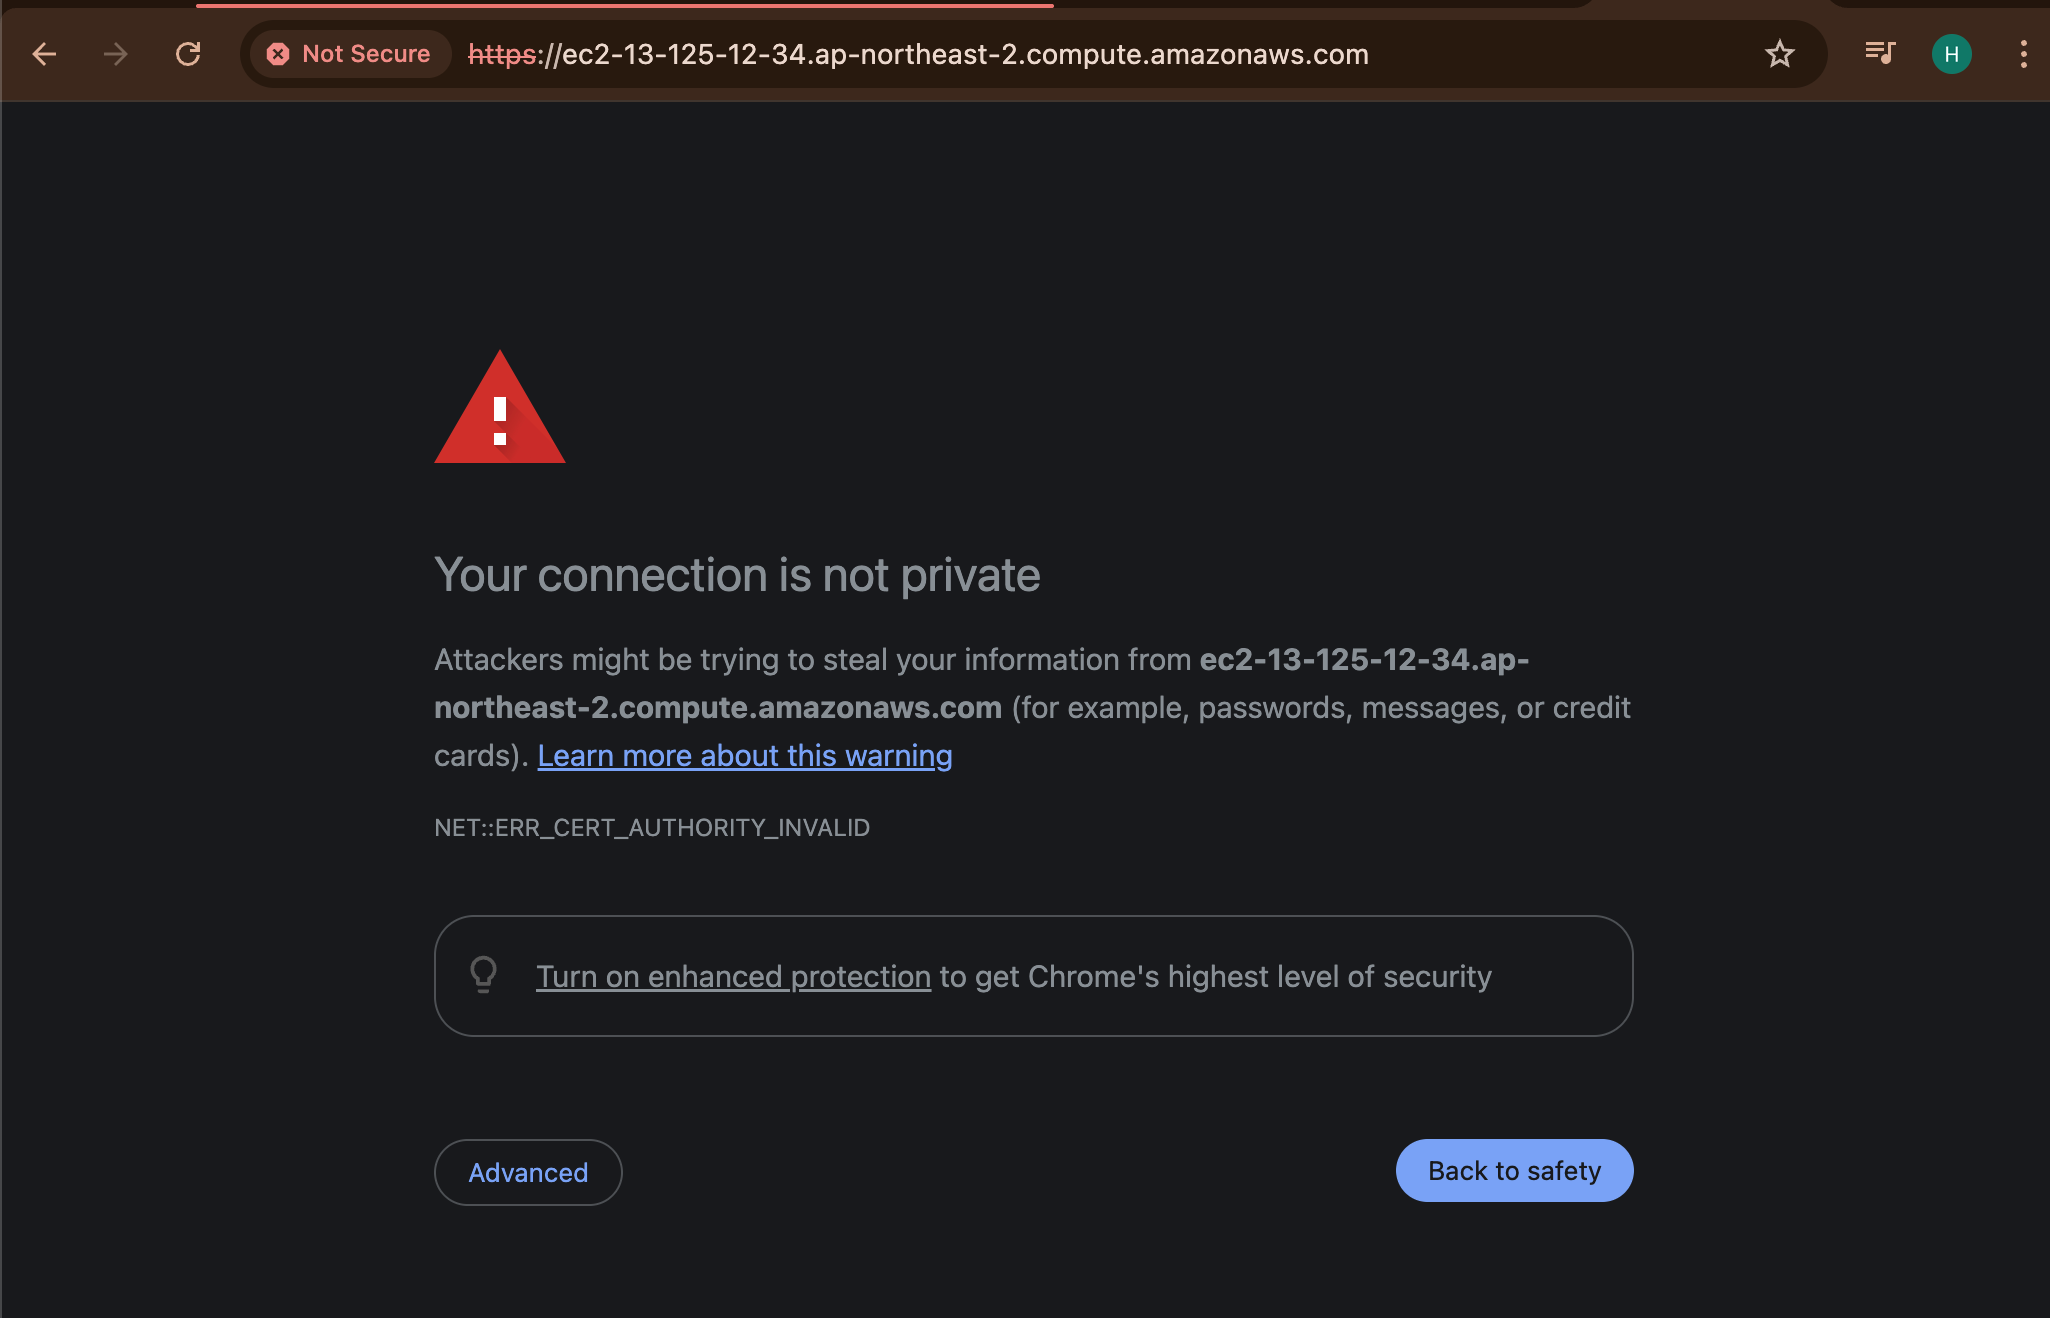
Task: Select Back to safety
Action: coord(1513,1170)
